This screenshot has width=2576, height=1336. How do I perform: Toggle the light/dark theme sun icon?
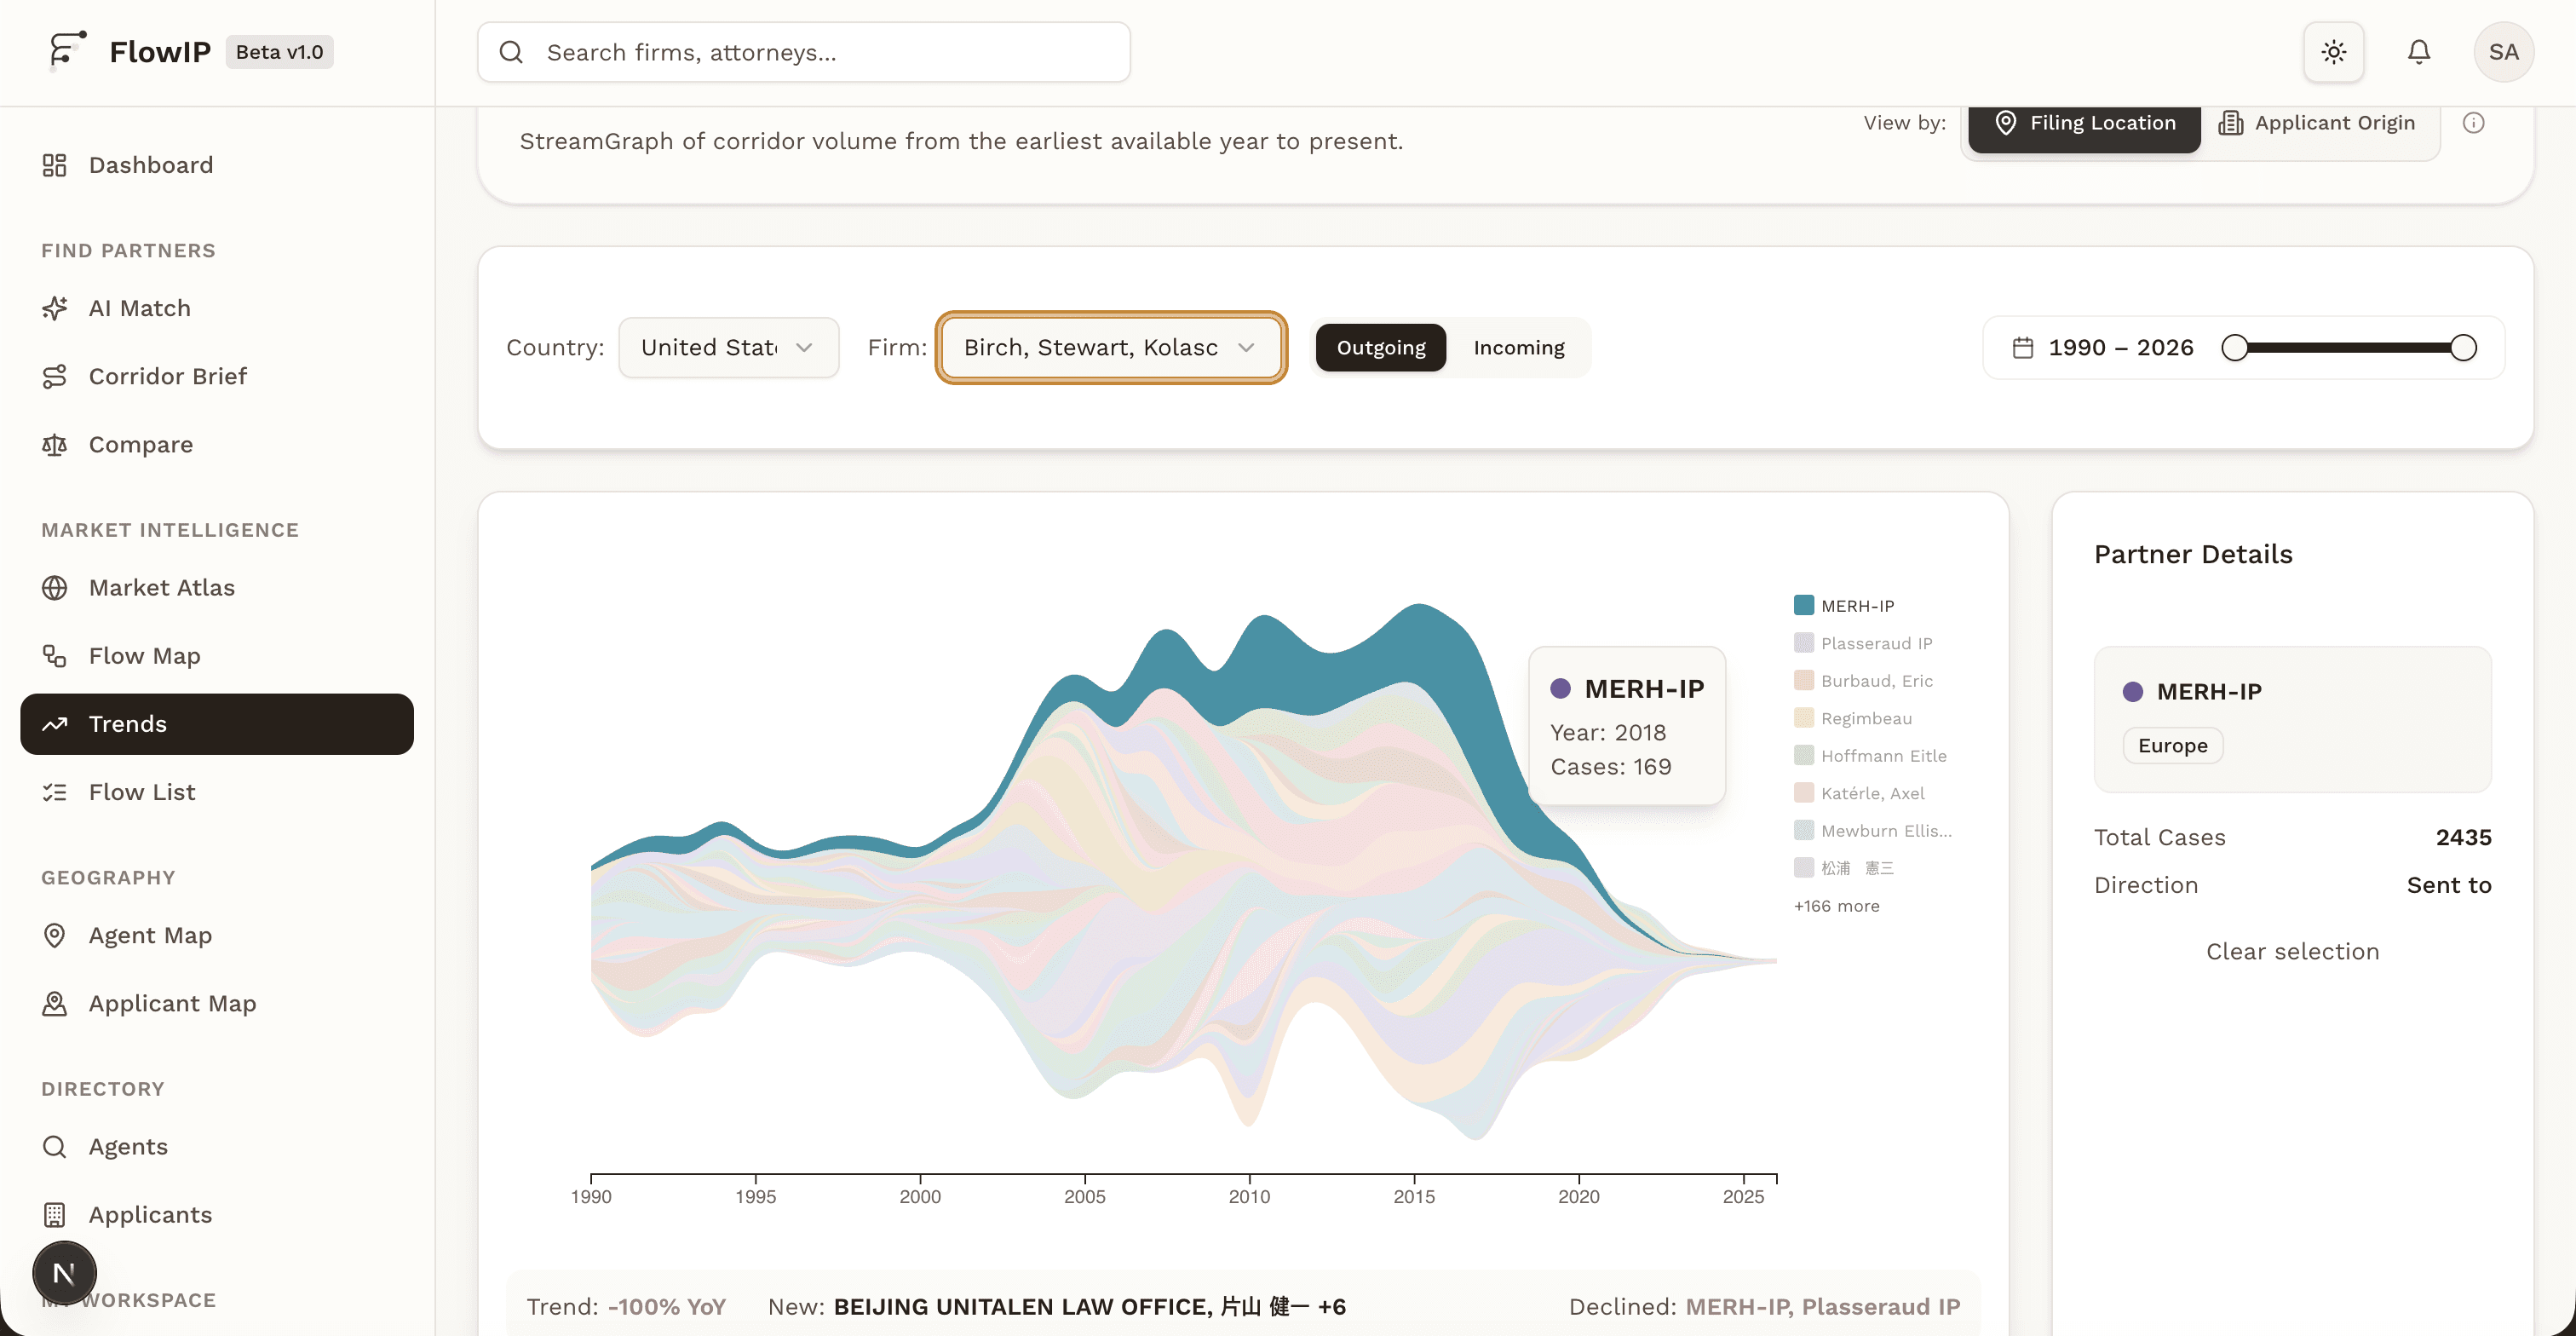[x=2333, y=52]
